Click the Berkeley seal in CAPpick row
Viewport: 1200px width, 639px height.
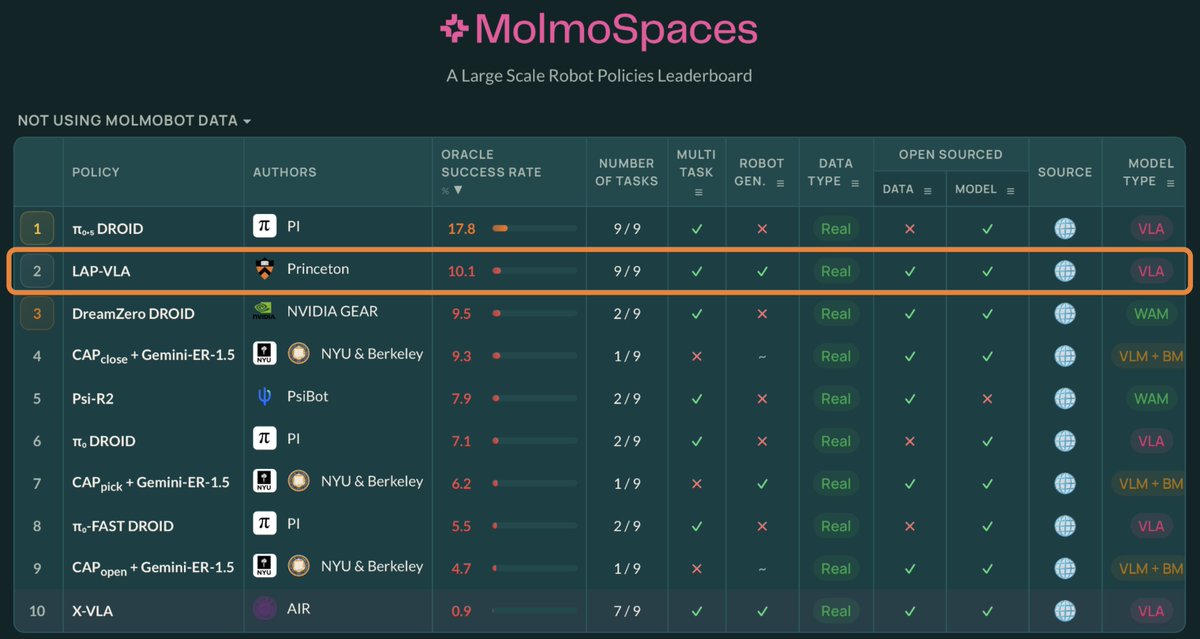pos(298,482)
